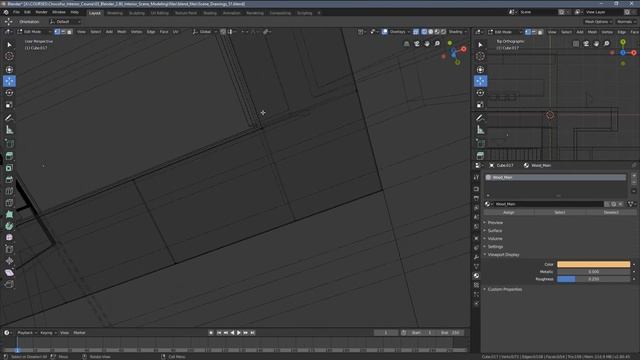
Task: Switch to the Sculpting workspace tab
Action: [137, 13]
